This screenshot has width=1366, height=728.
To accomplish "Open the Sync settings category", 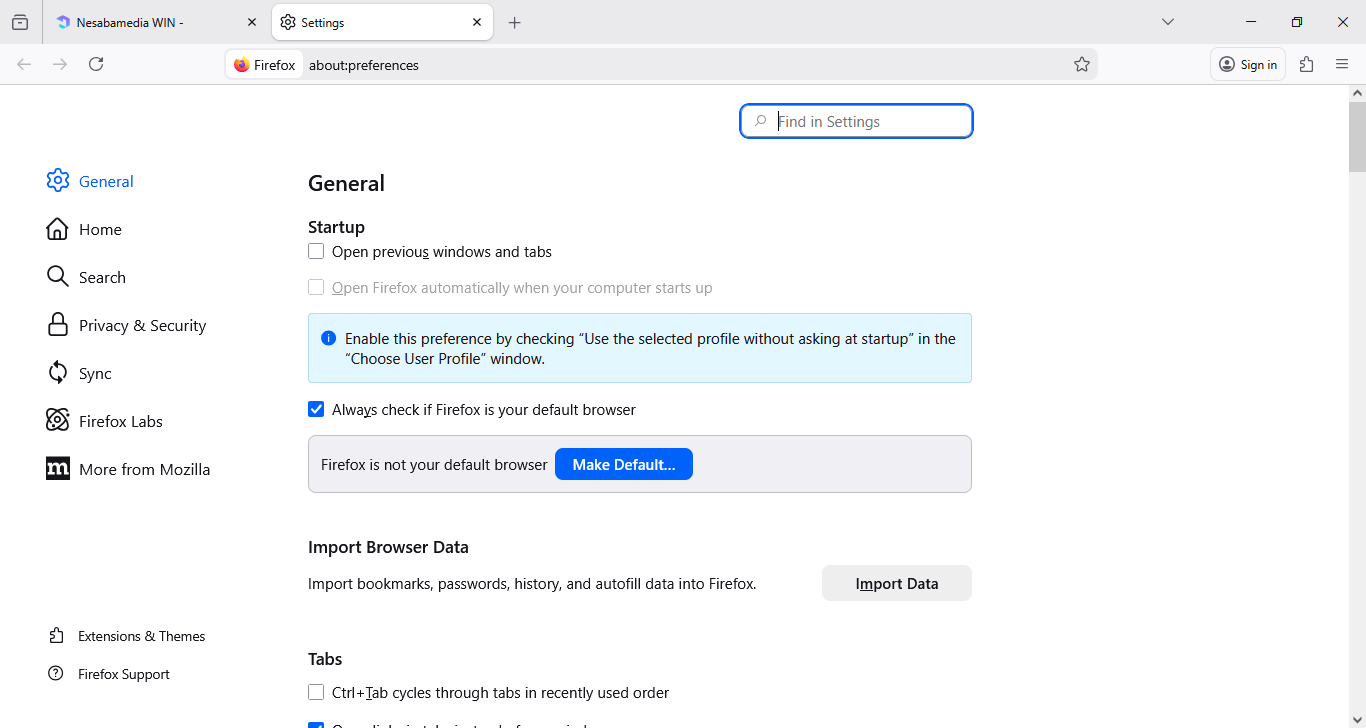I will pyautogui.click(x=95, y=373).
